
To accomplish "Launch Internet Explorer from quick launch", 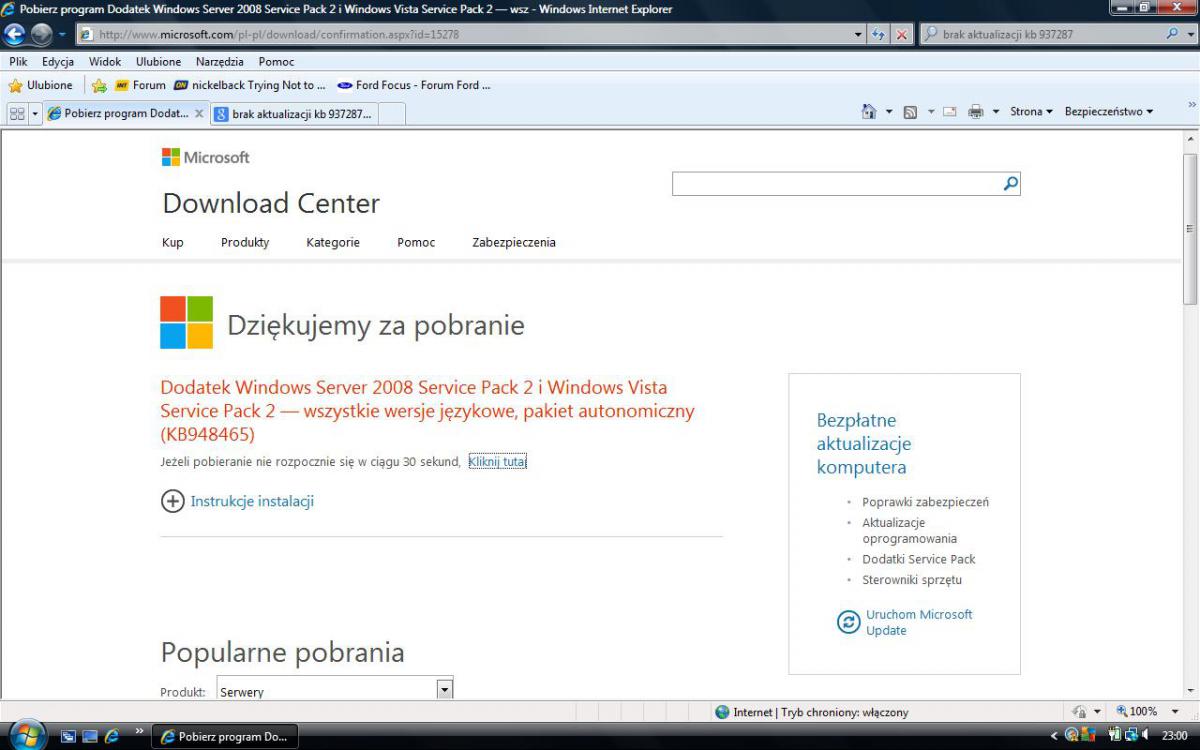I will [112, 736].
